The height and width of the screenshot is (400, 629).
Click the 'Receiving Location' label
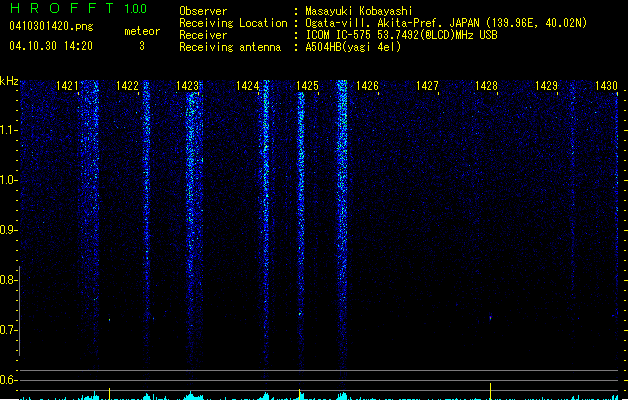(x=233, y=23)
